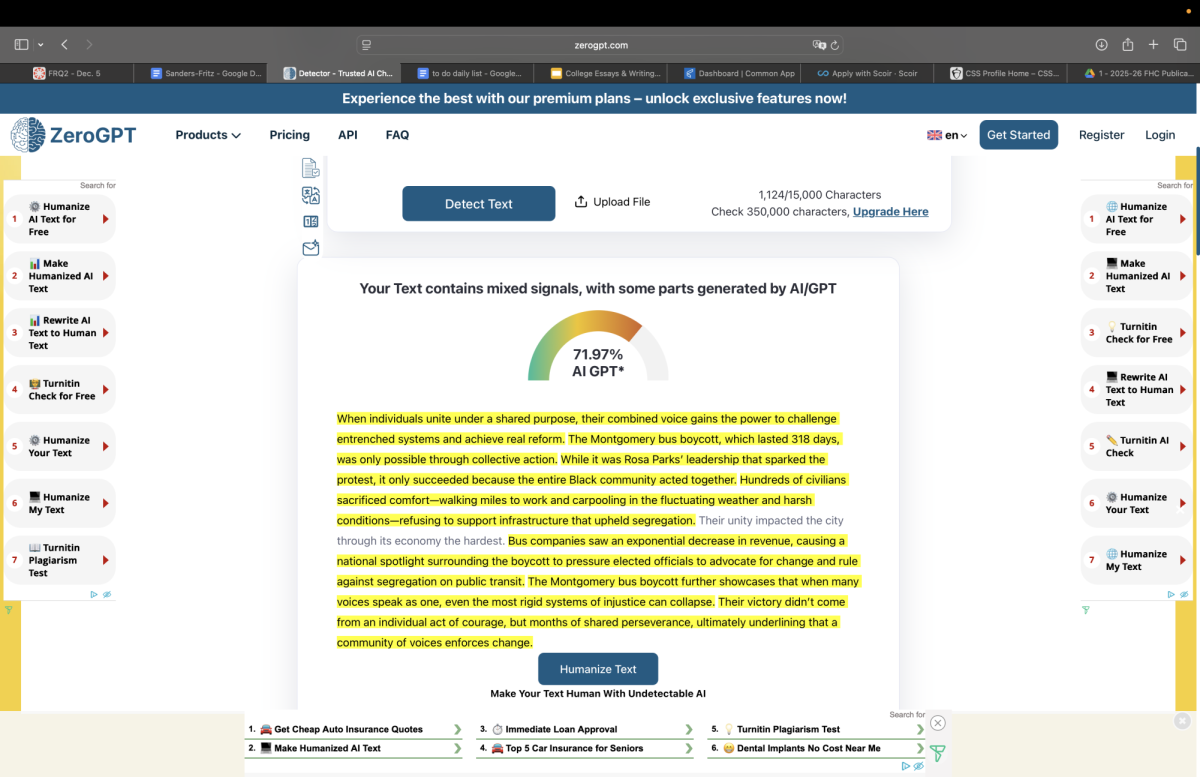Switch to the Sanders-Fritz Google Doc tab
The image size is (1200, 777).
tap(200, 73)
